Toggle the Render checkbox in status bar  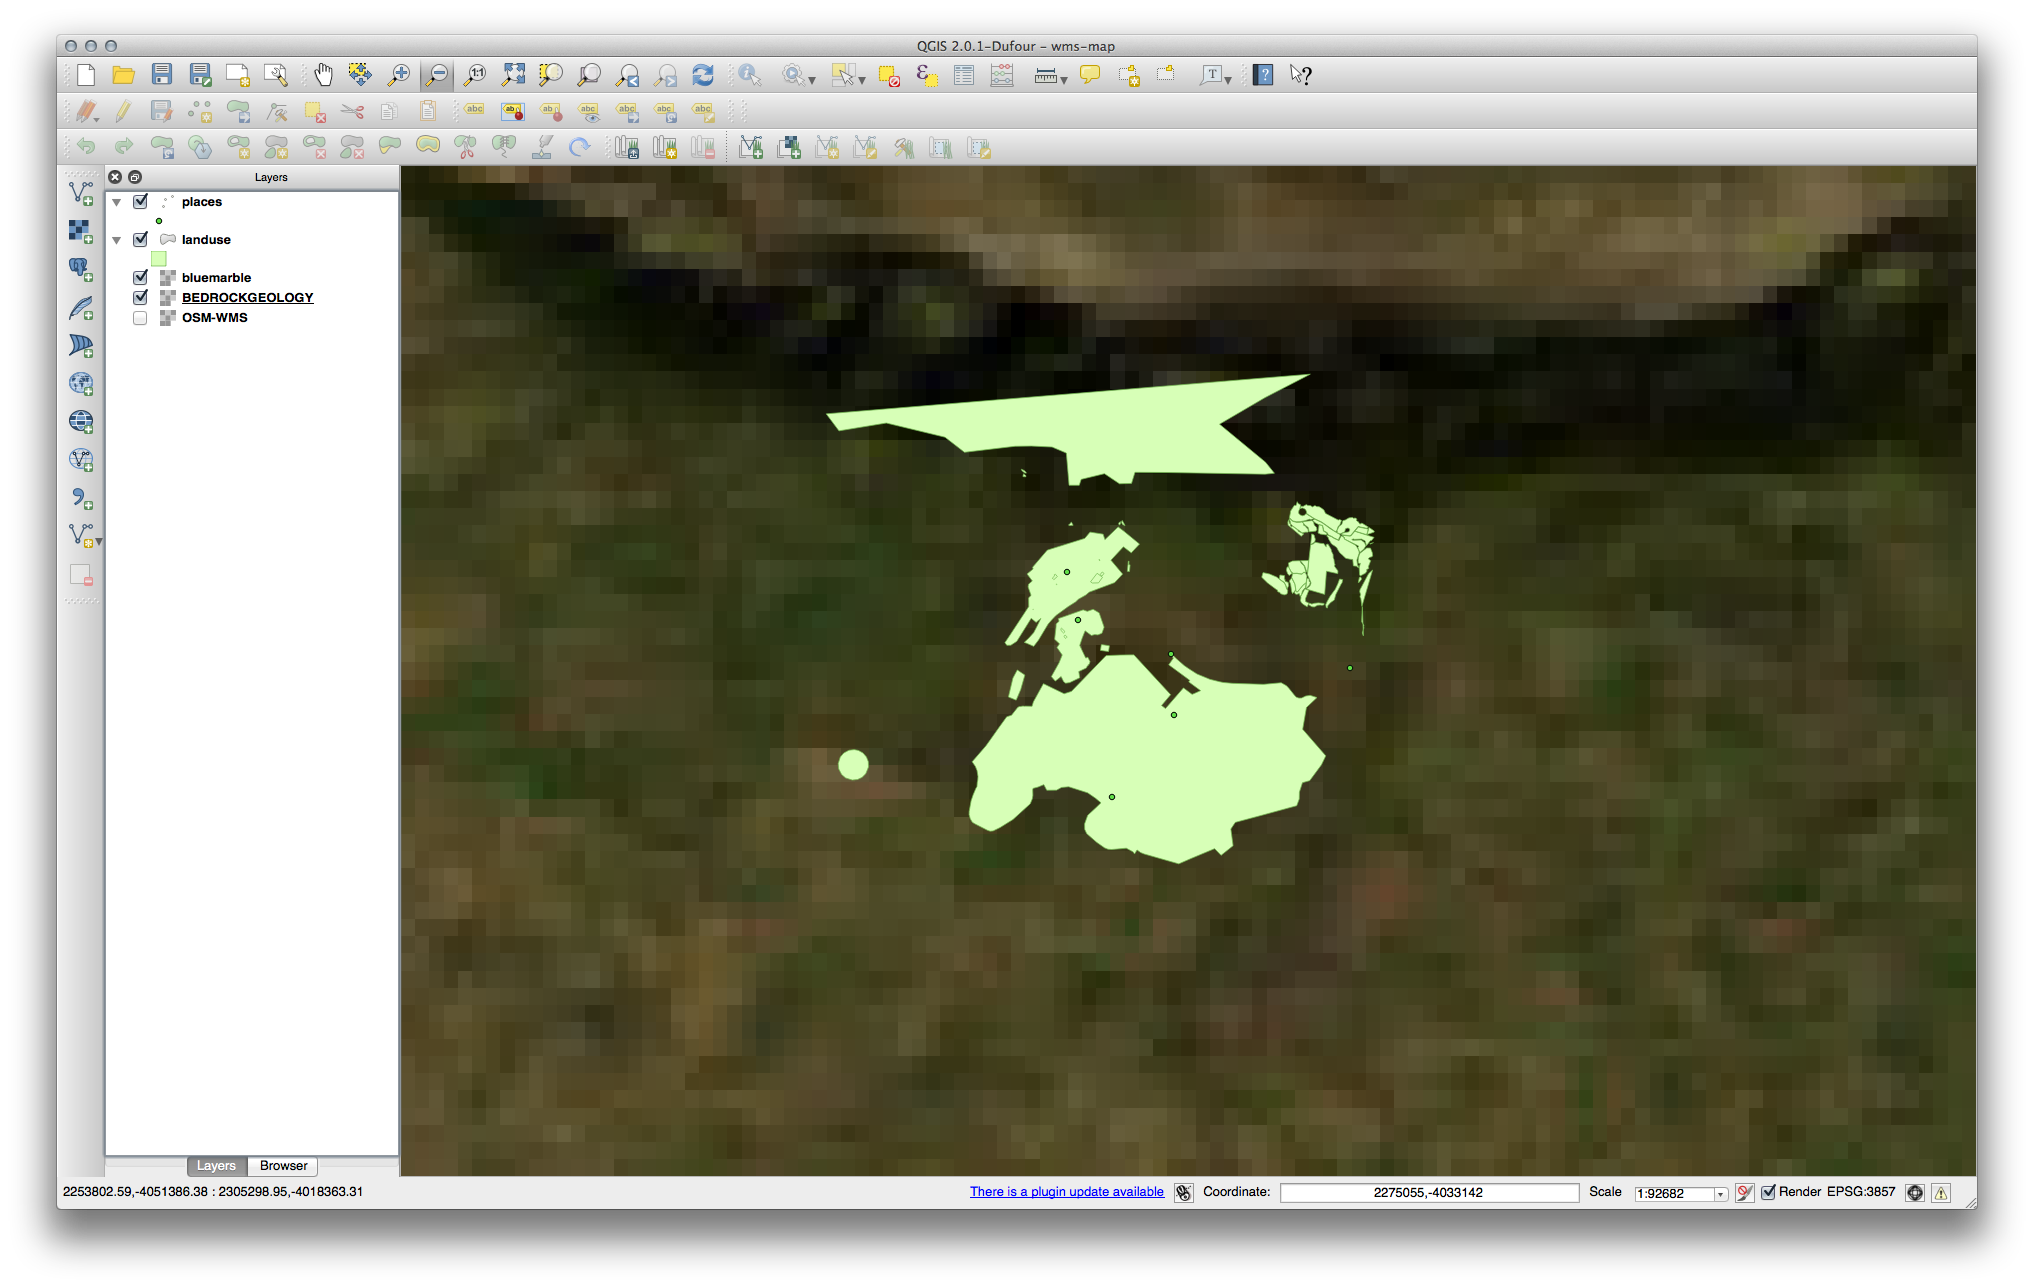1768,1192
